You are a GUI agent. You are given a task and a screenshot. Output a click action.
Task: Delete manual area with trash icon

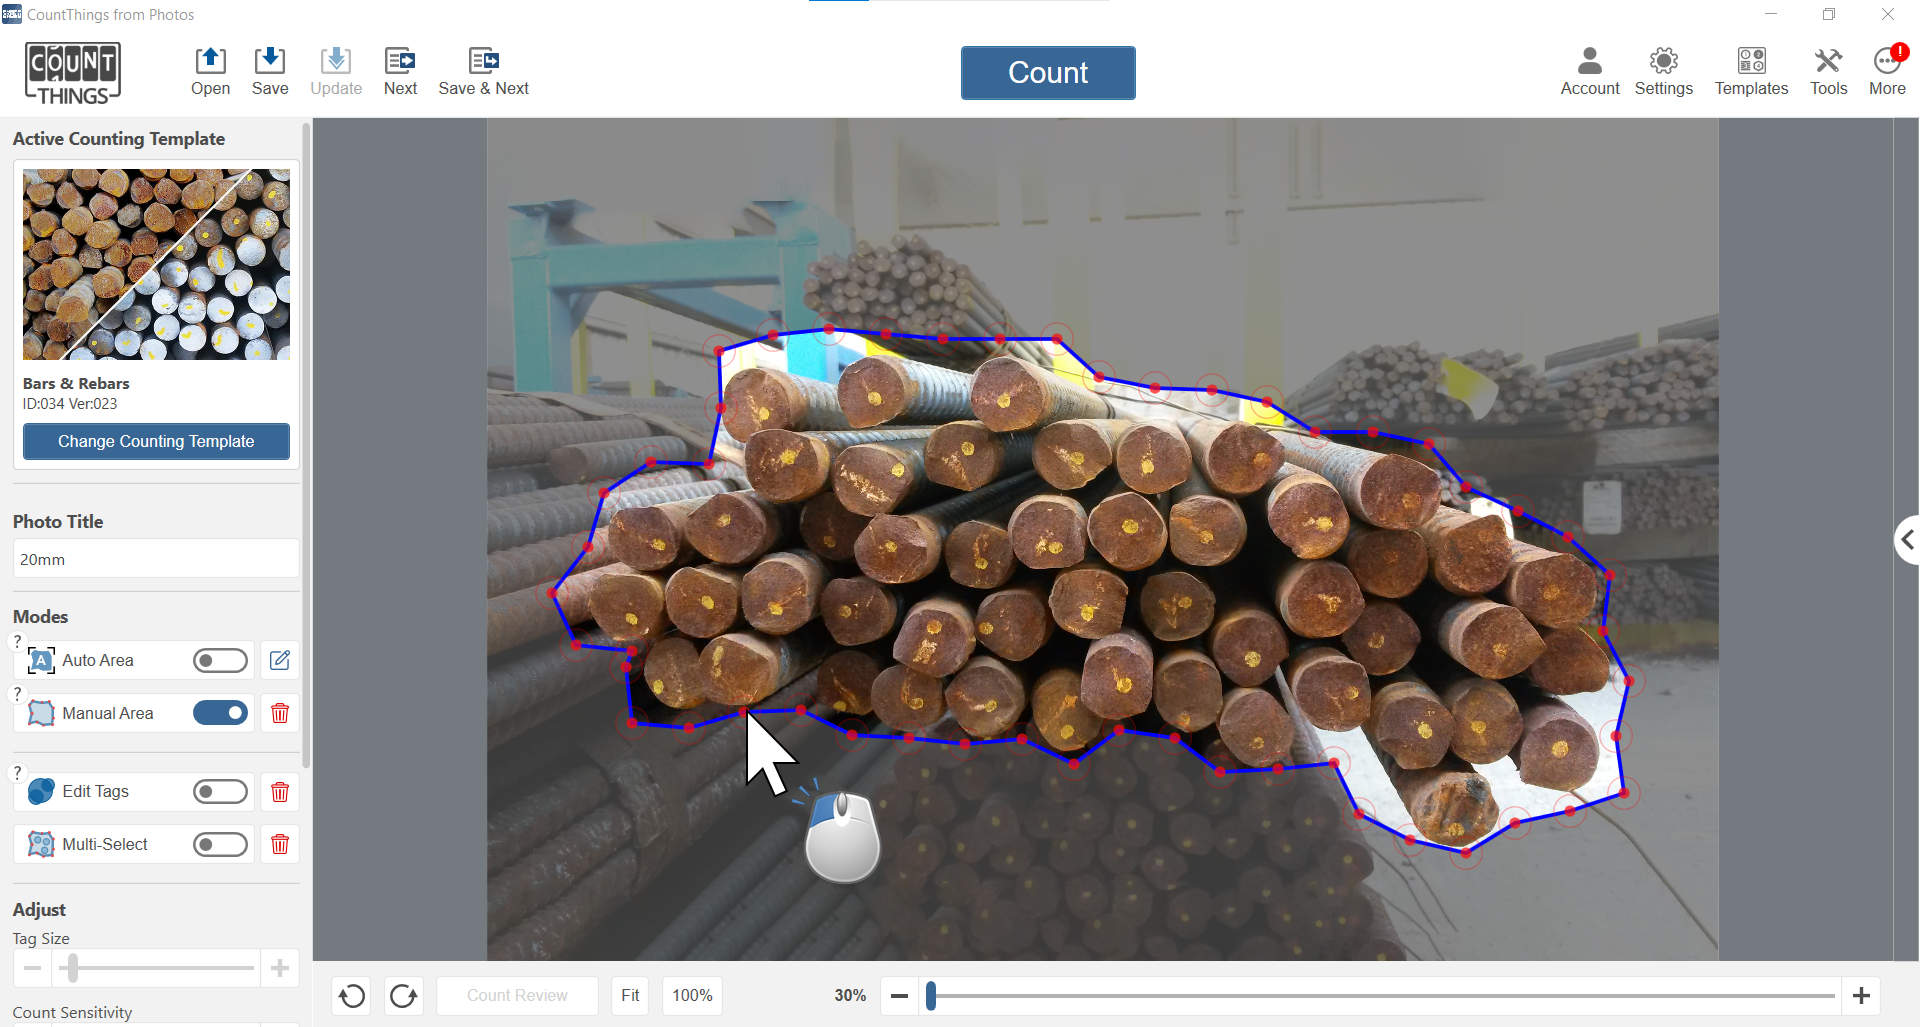coord(280,713)
